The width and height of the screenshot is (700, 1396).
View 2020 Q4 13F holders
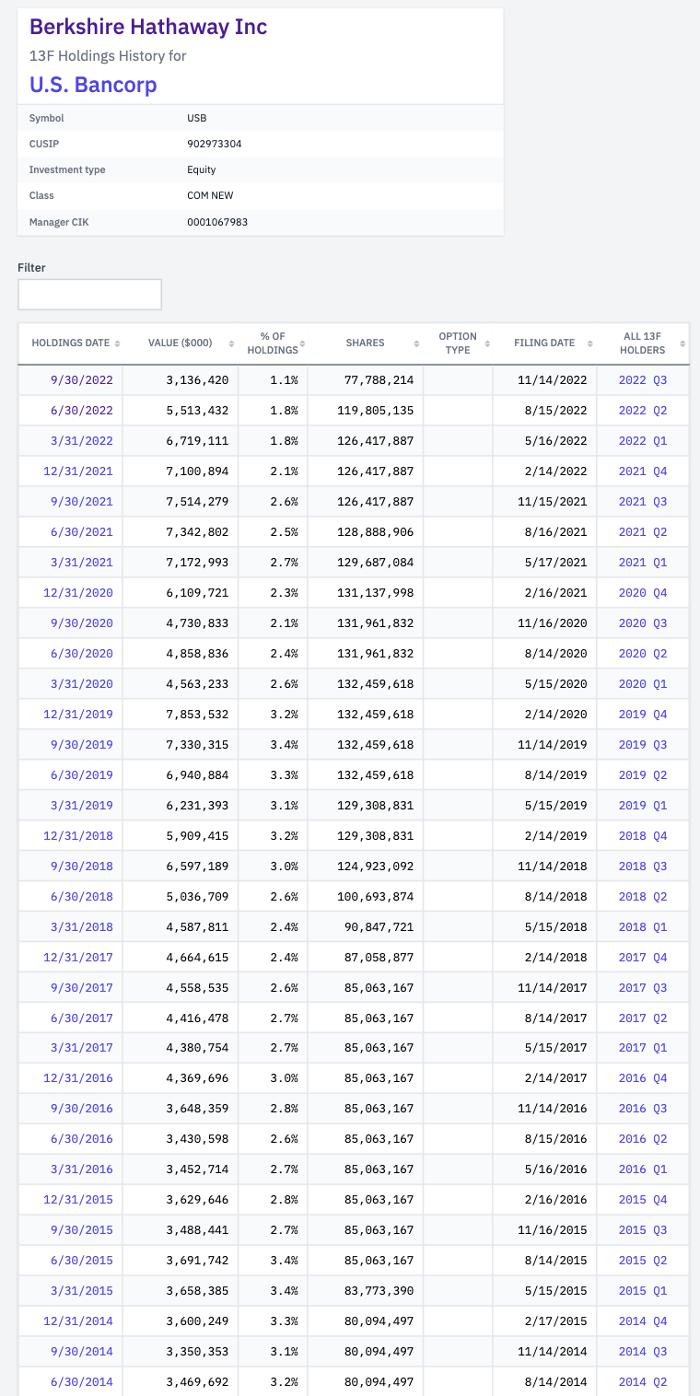coord(642,593)
